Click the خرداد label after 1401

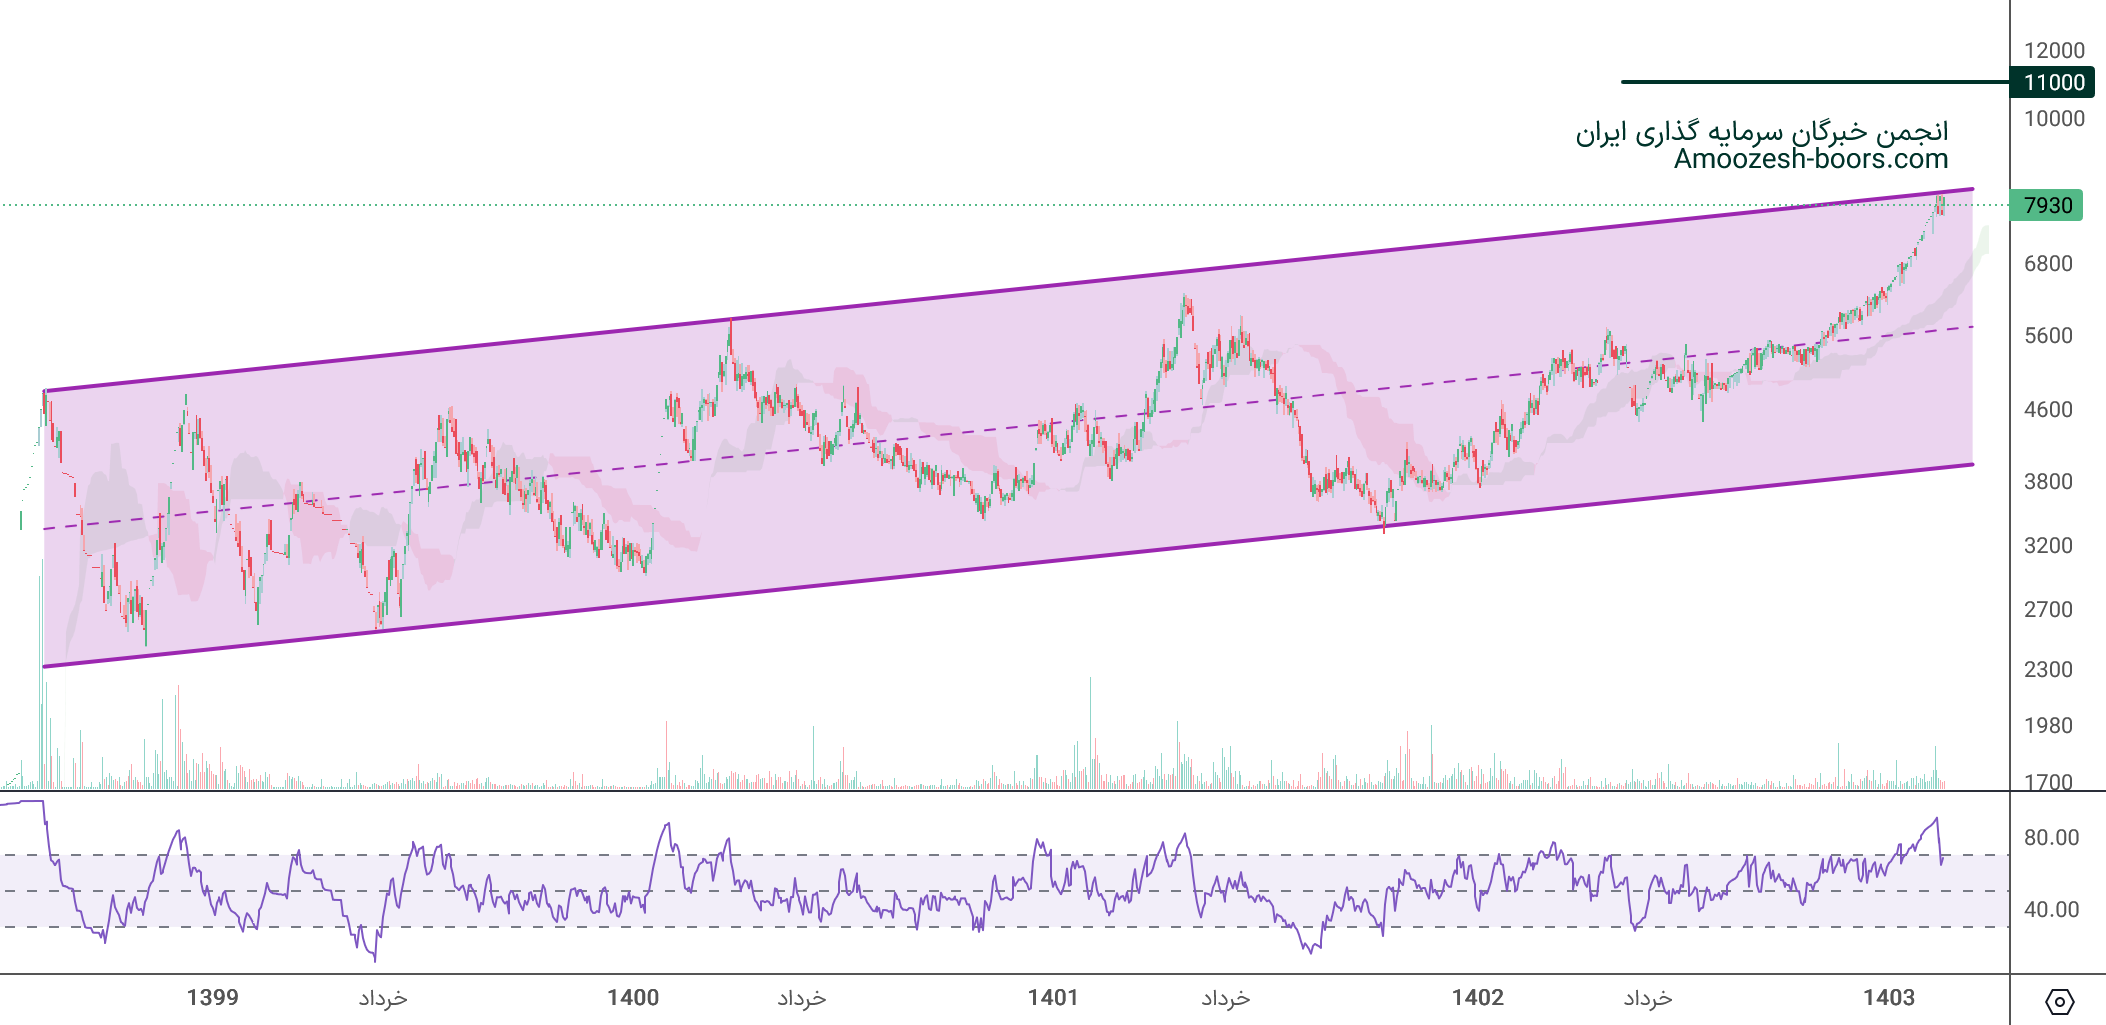[x=1226, y=998]
